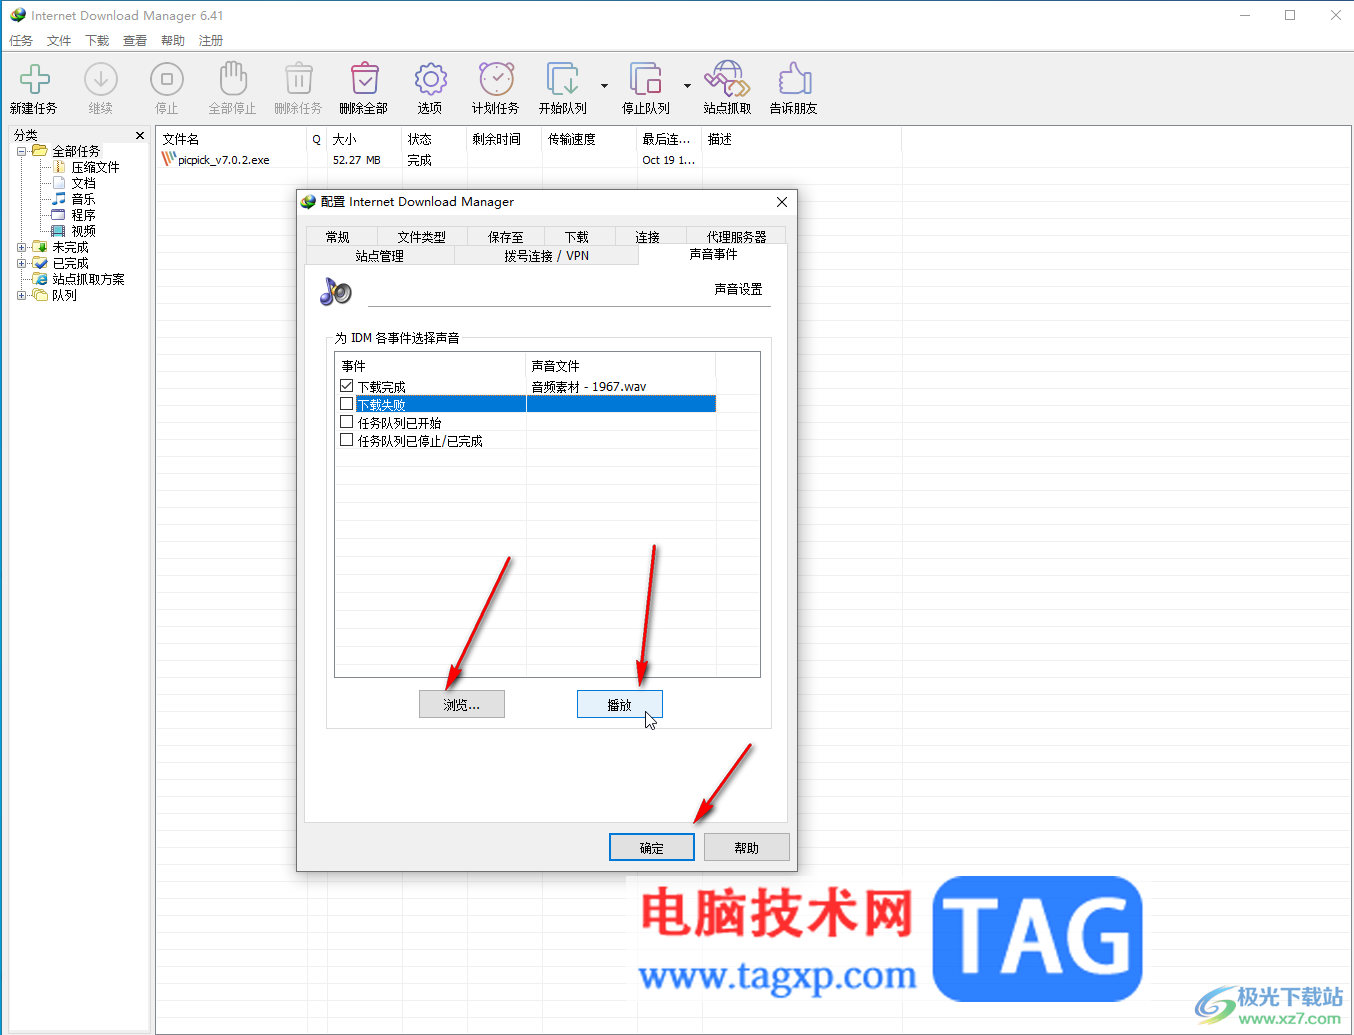Toggle the 下载失败 sound checkbox

click(347, 404)
